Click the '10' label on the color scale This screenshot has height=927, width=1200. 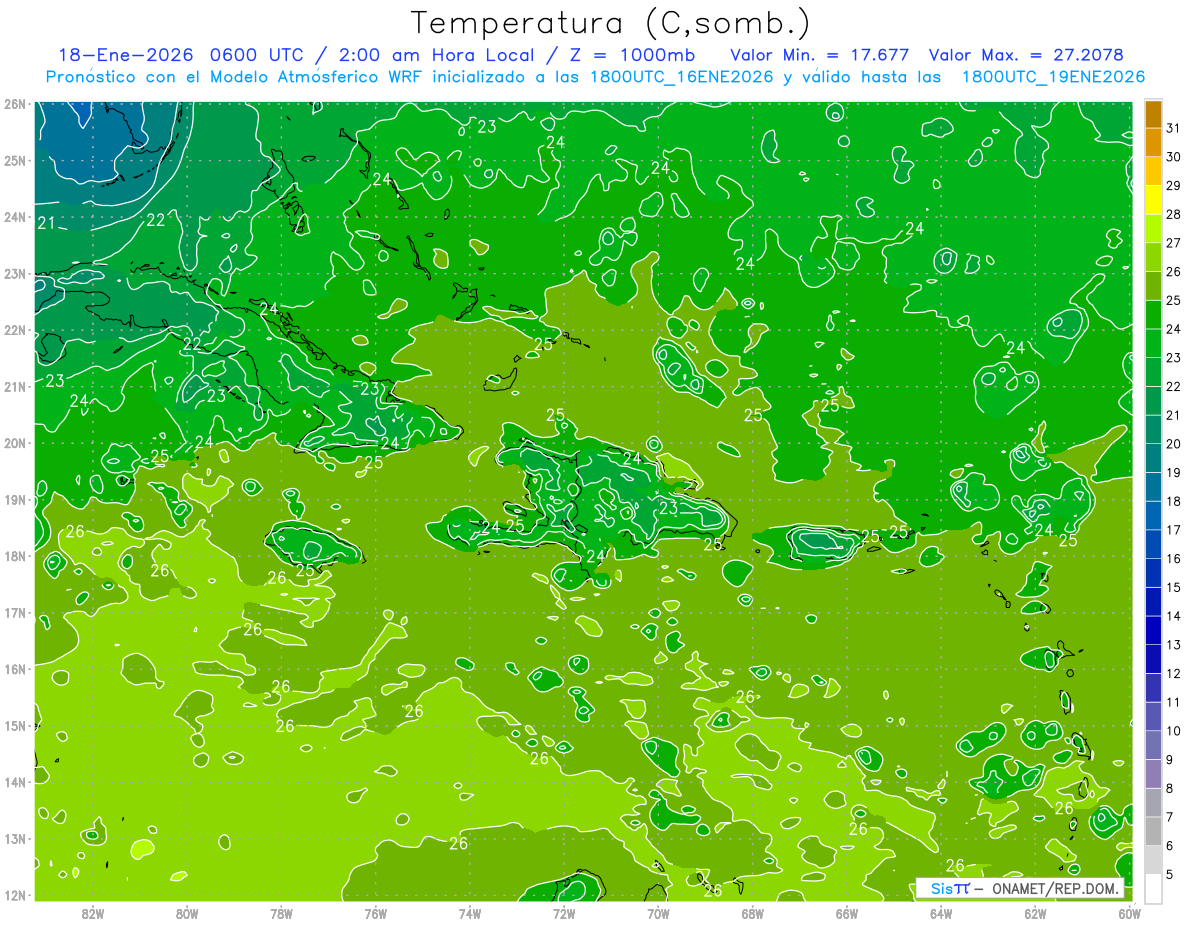click(1174, 730)
